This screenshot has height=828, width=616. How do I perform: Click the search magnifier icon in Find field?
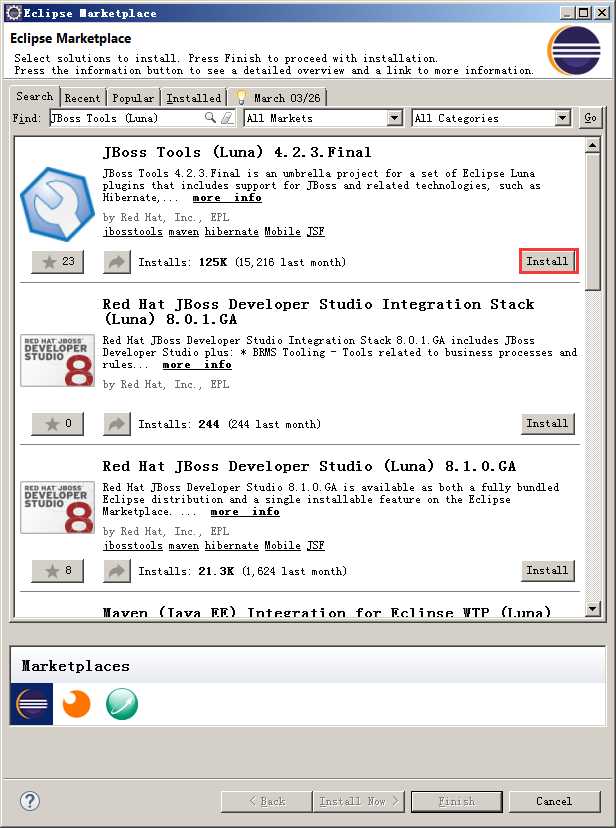point(210,118)
